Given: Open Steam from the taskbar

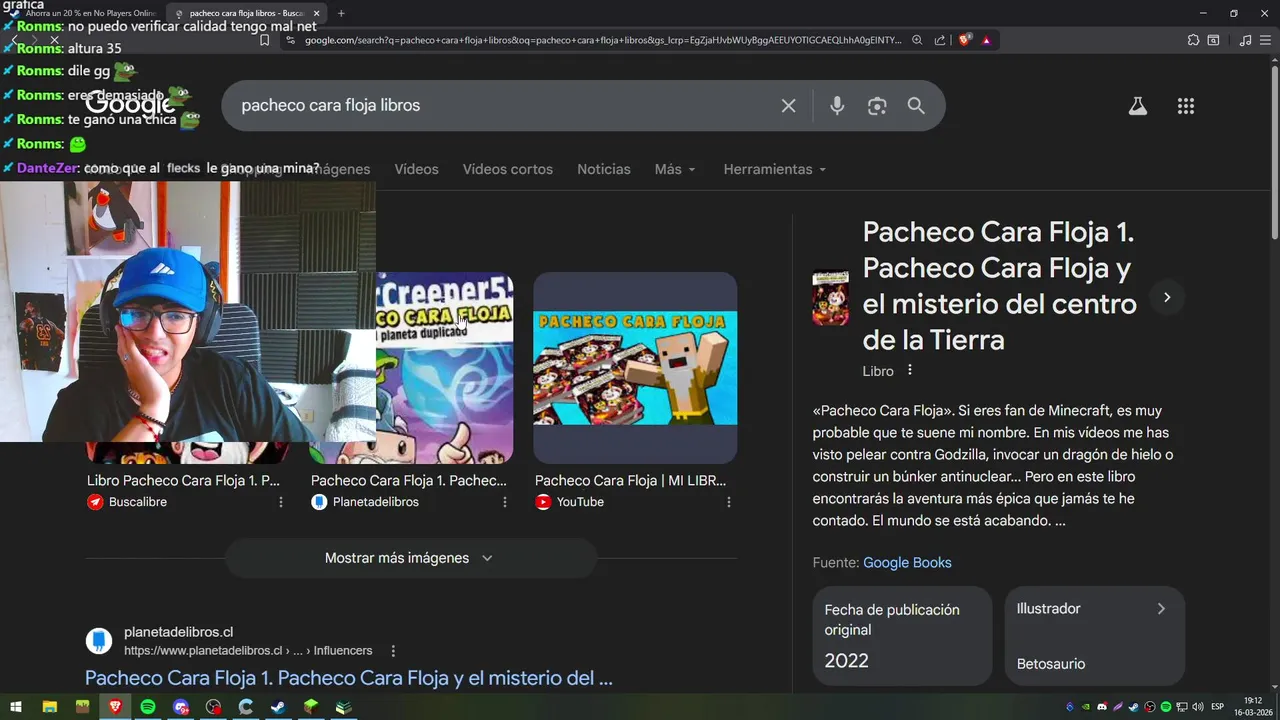Looking at the screenshot, I should click(x=278, y=707).
